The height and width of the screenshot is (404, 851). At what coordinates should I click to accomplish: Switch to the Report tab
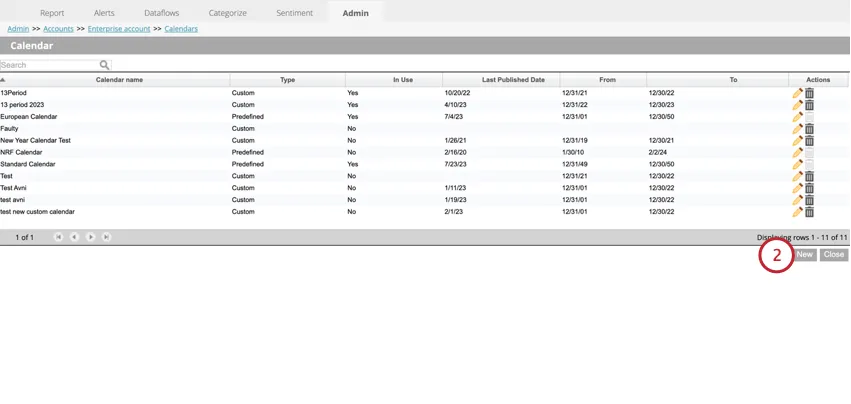tap(52, 13)
